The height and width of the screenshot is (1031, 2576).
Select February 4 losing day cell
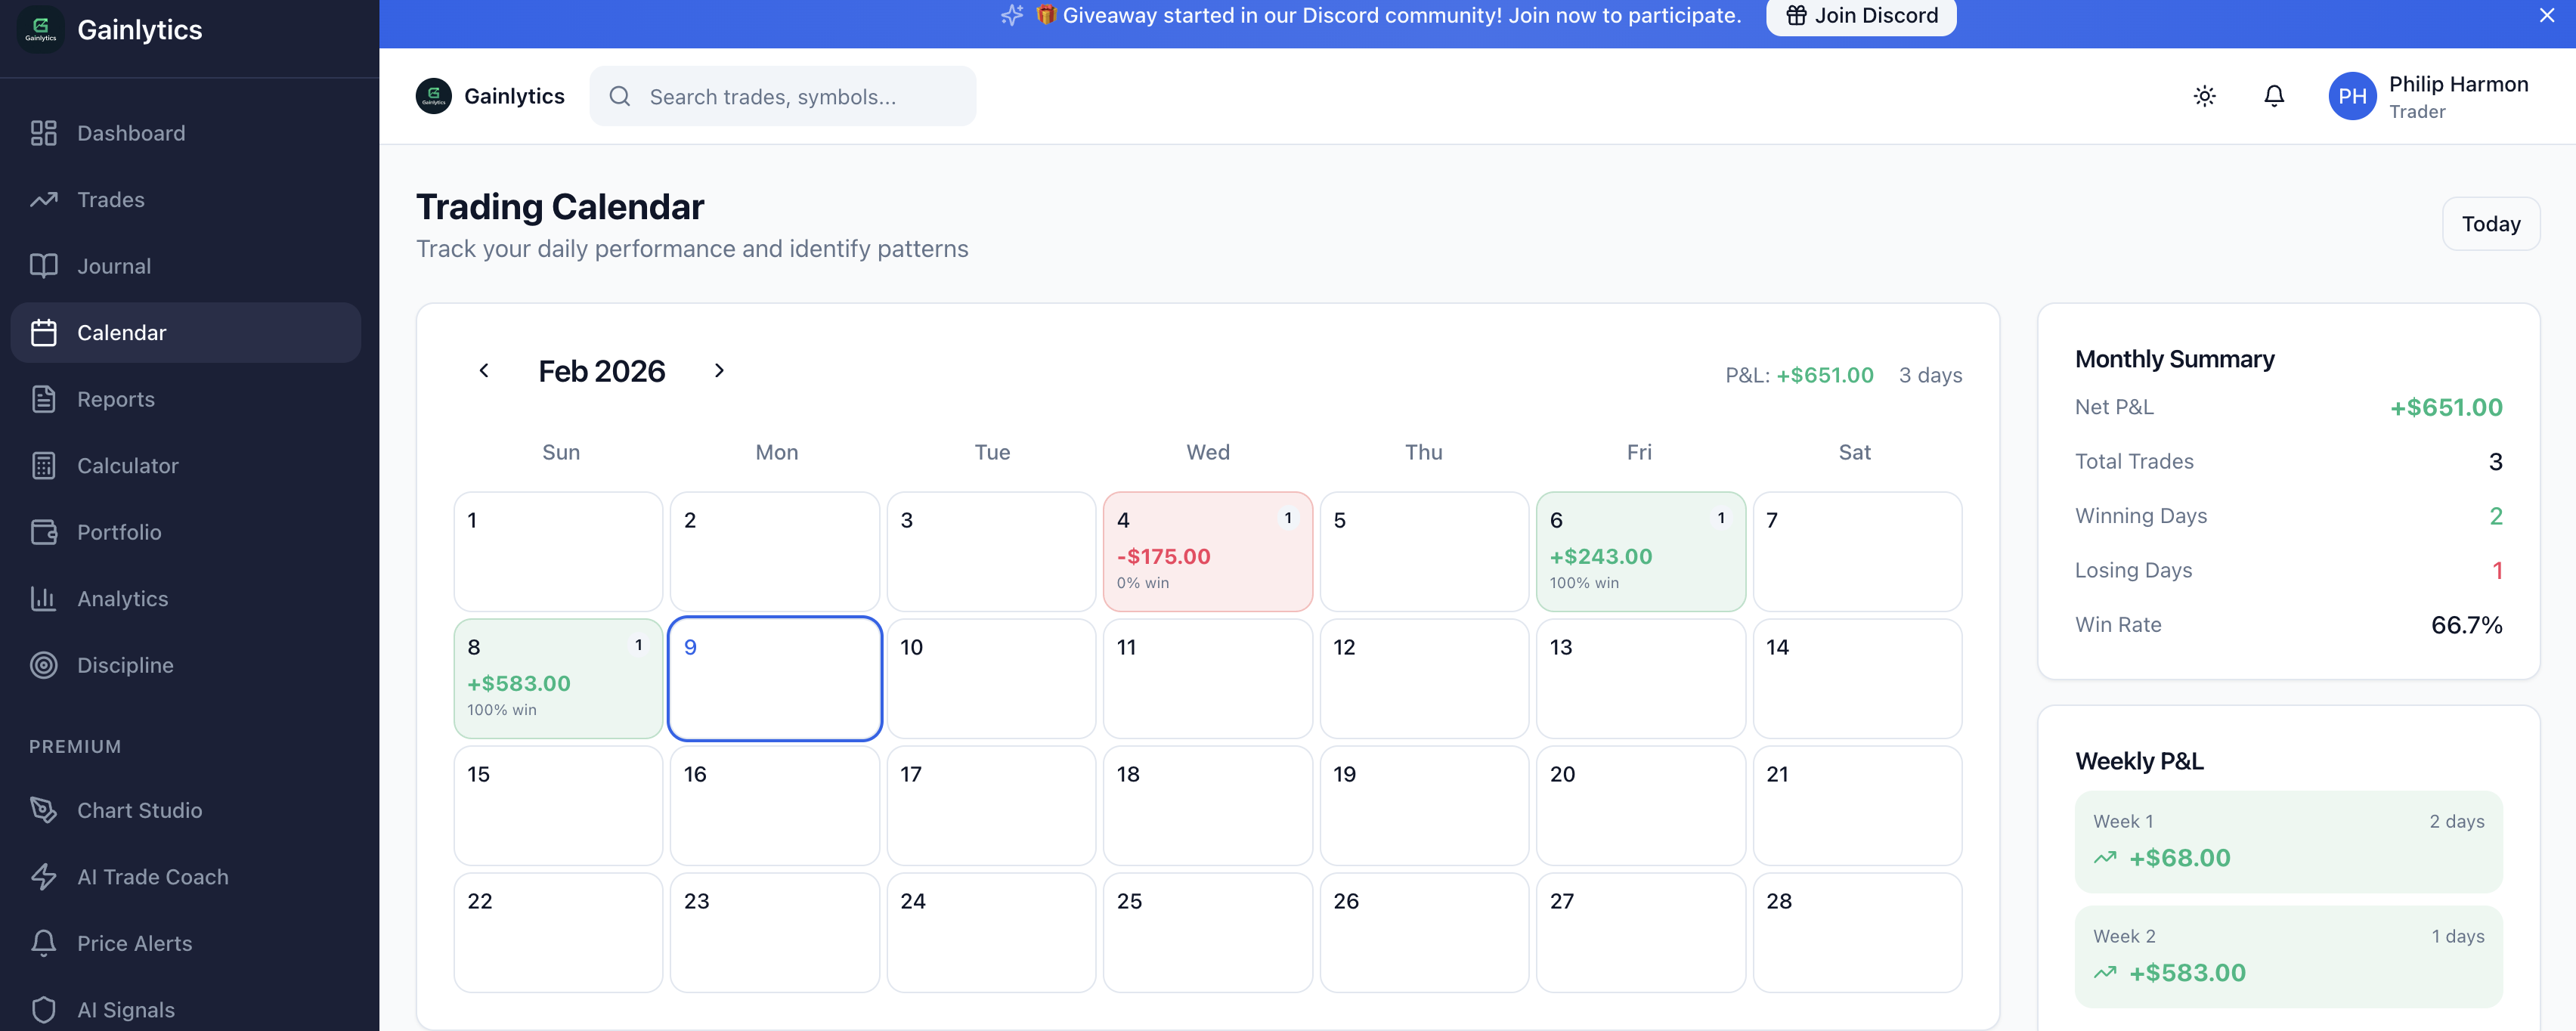[1207, 551]
